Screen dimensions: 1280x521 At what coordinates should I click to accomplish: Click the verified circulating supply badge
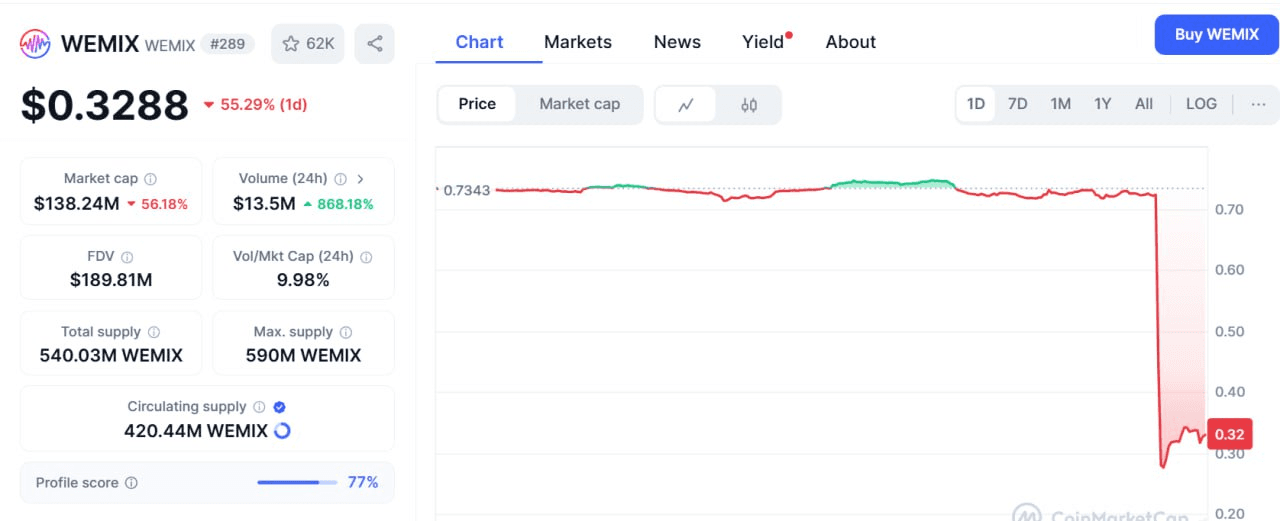click(x=280, y=407)
